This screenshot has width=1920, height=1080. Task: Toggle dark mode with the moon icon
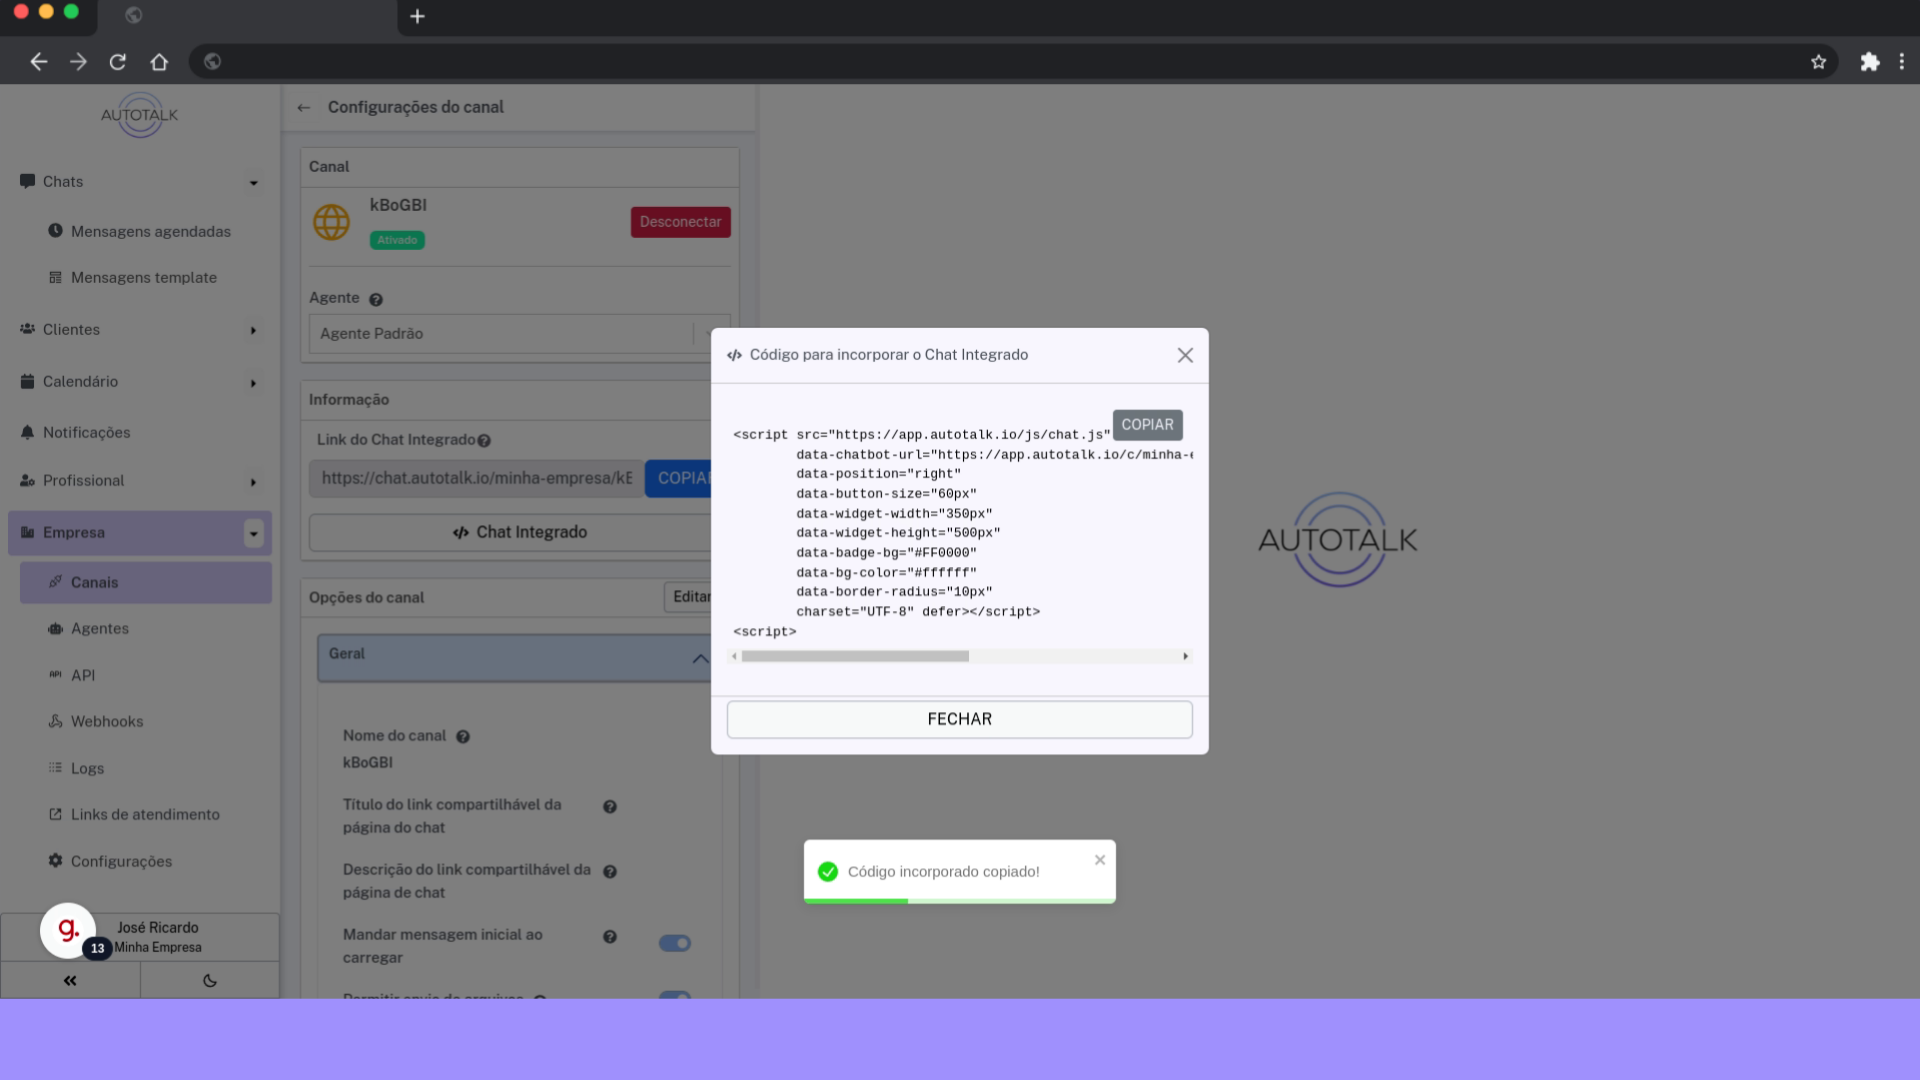[x=210, y=980]
